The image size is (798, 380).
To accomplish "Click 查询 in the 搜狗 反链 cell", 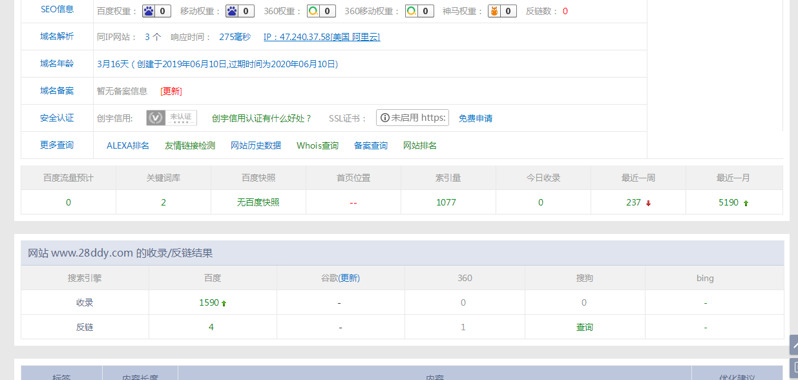I will click(x=584, y=327).
